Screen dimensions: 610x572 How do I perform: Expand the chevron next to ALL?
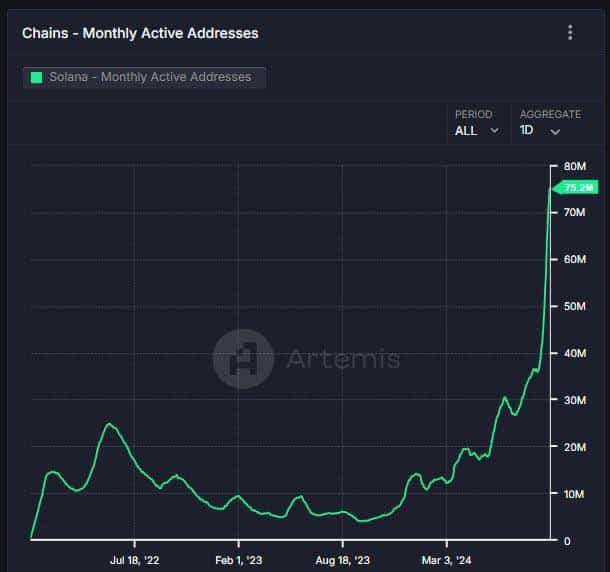[494, 131]
